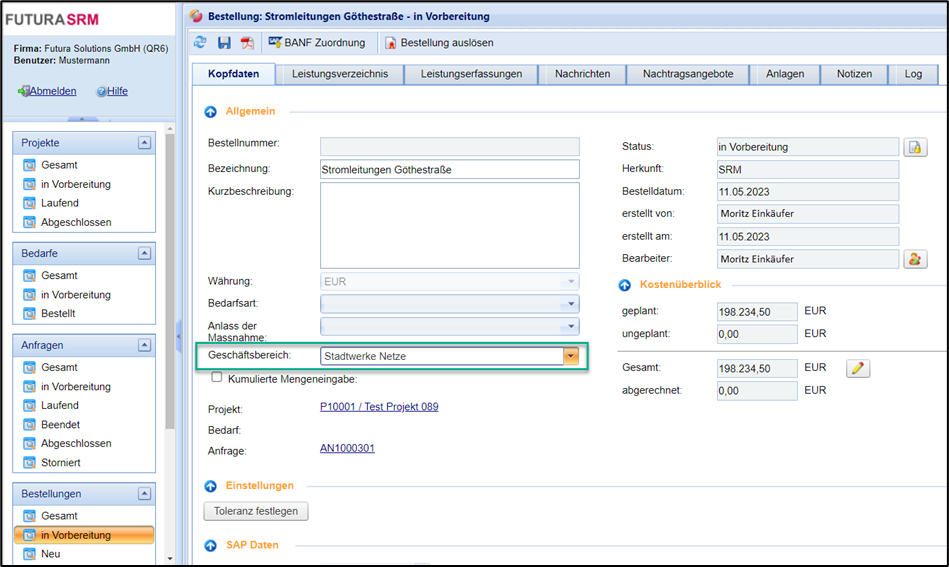Click into the Kurzbeschreibung text area
The image size is (949, 567).
point(449,226)
